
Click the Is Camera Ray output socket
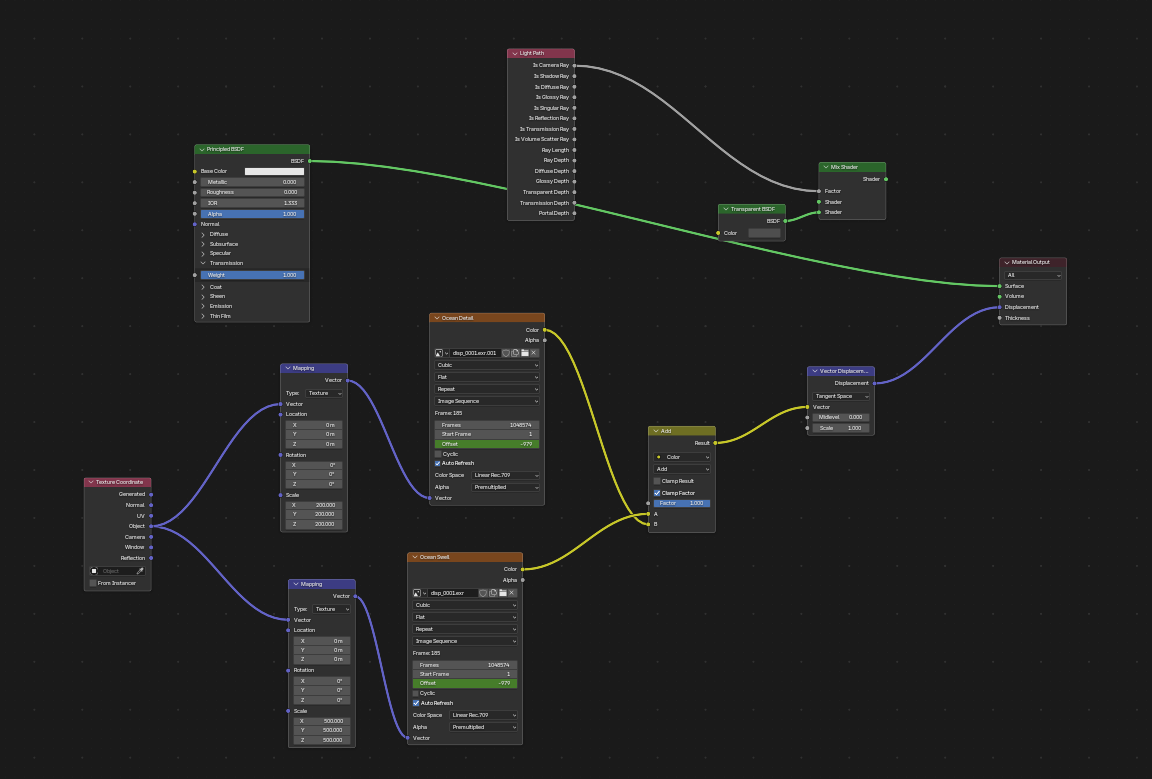pos(575,65)
